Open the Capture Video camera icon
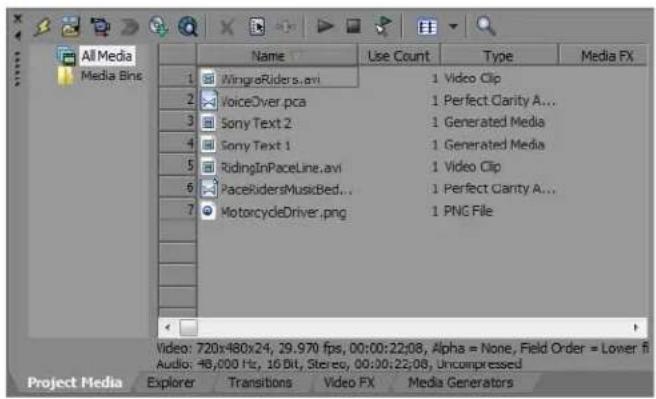 [100, 27]
